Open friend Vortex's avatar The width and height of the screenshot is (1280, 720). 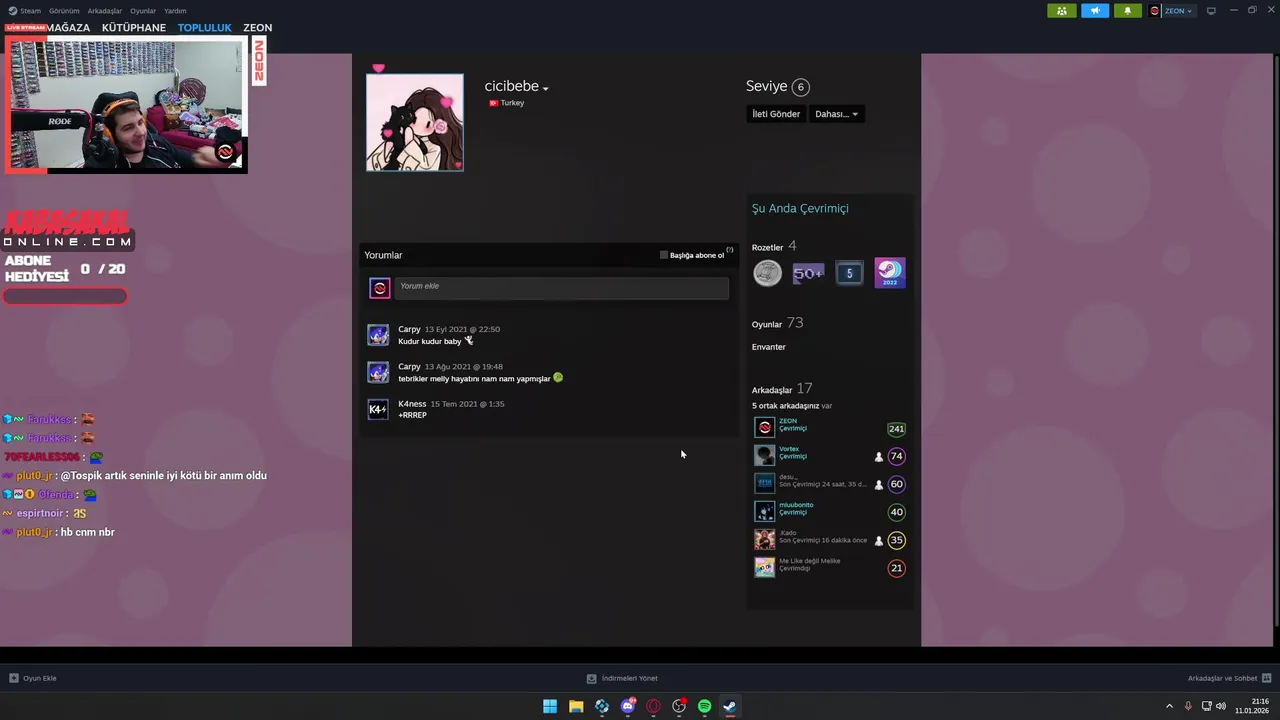(x=765, y=456)
